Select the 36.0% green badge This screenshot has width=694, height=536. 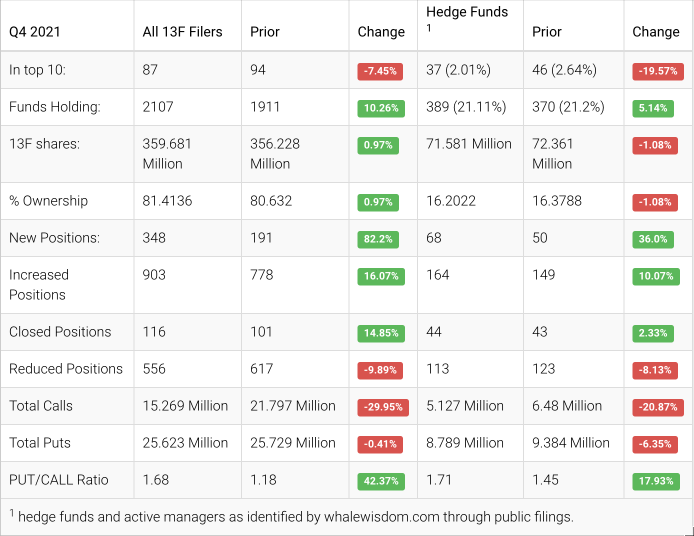[652, 239]
